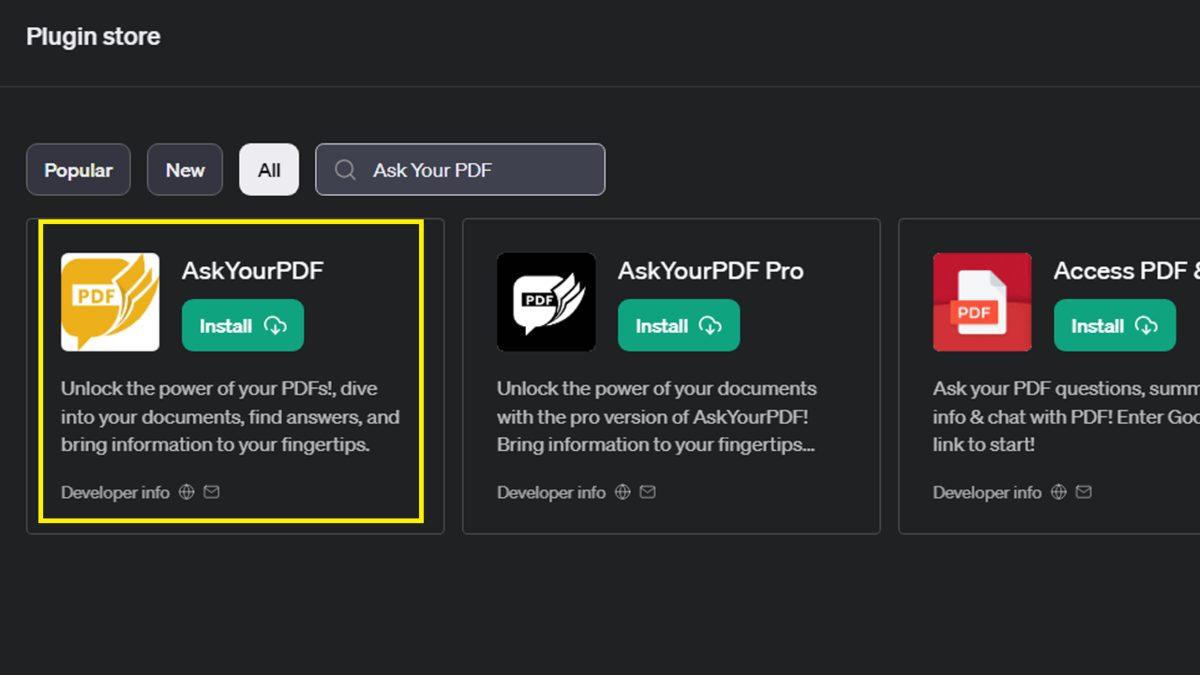
Task: Open AskYourPDF Pro developer website globe icon
Action: point(622,492)
